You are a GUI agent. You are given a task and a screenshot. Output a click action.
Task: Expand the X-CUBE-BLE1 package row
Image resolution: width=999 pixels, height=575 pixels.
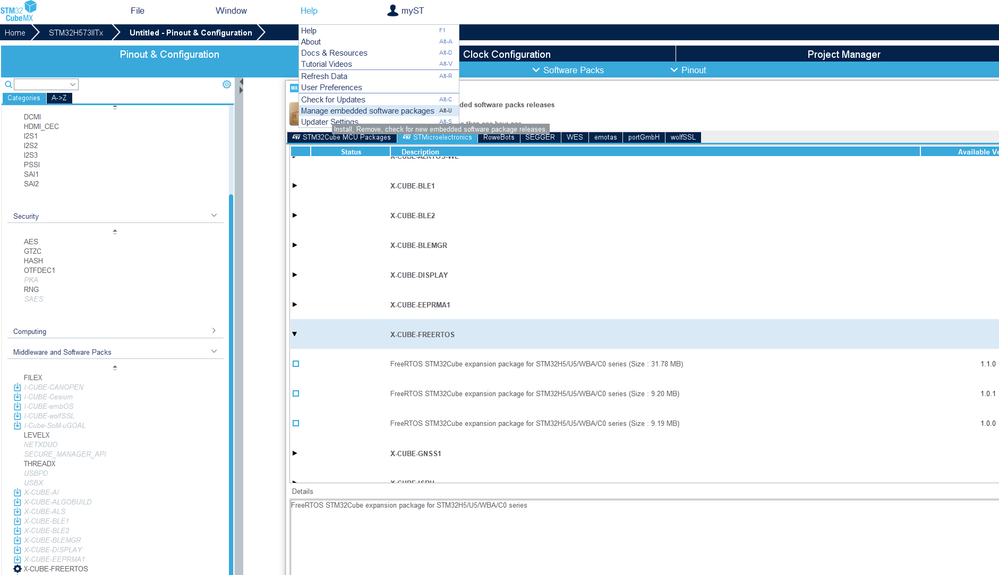294,185
